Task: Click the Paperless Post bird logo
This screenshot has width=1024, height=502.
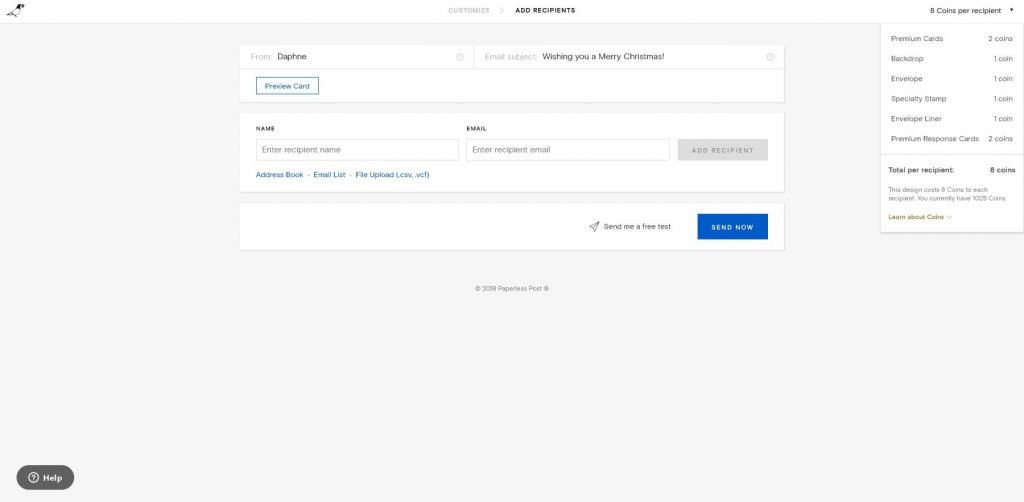Action: [x=15, y=10]
